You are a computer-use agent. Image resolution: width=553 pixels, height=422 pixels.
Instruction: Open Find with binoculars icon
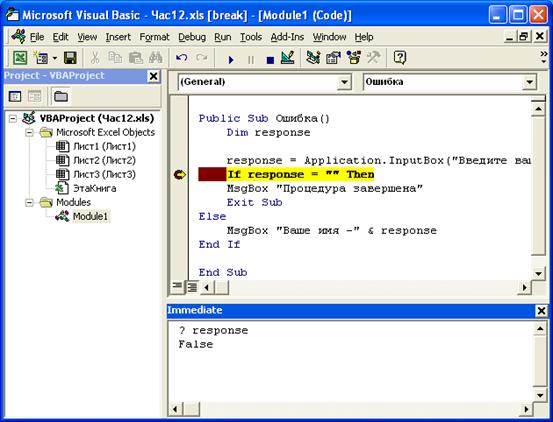156,58
